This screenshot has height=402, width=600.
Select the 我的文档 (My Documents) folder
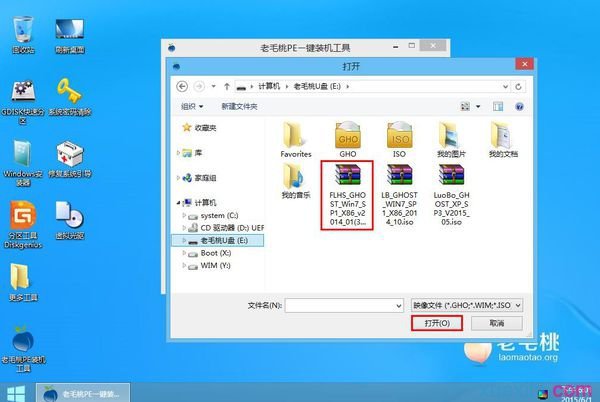(503, 139)
